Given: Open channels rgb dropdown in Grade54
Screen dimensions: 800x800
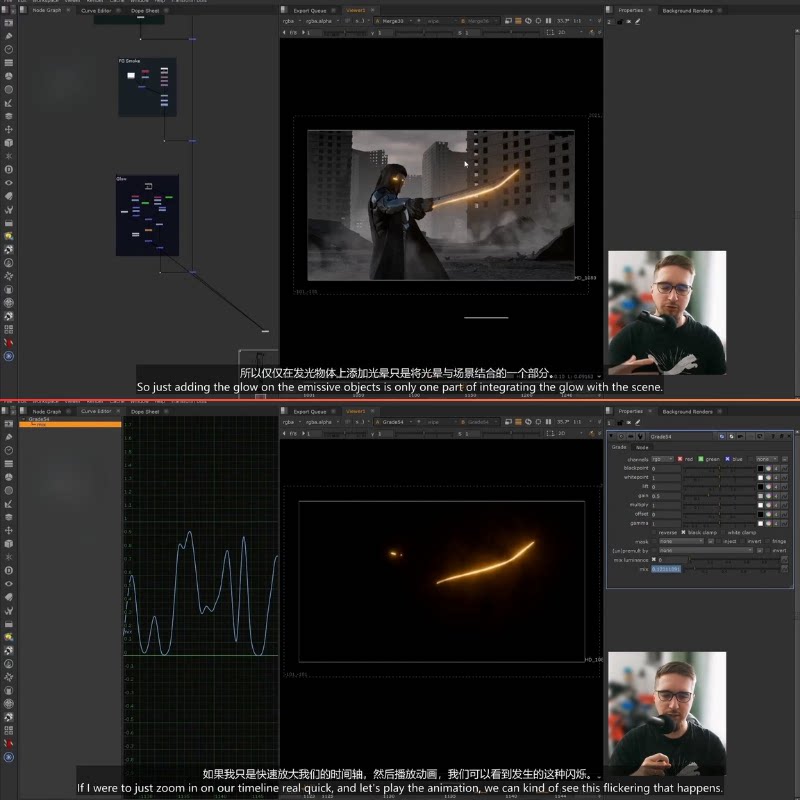Looking at the screenshot, I should 662,459.
